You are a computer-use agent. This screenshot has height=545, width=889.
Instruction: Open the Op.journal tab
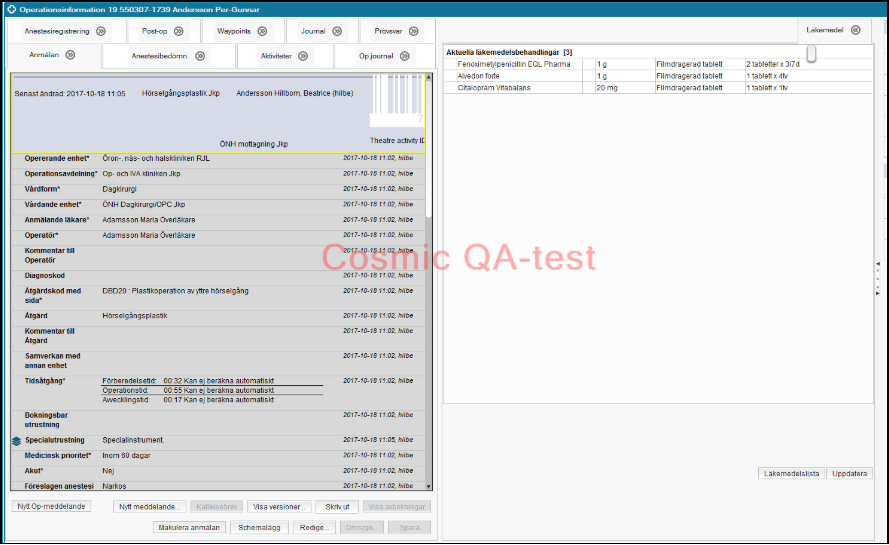375,56
